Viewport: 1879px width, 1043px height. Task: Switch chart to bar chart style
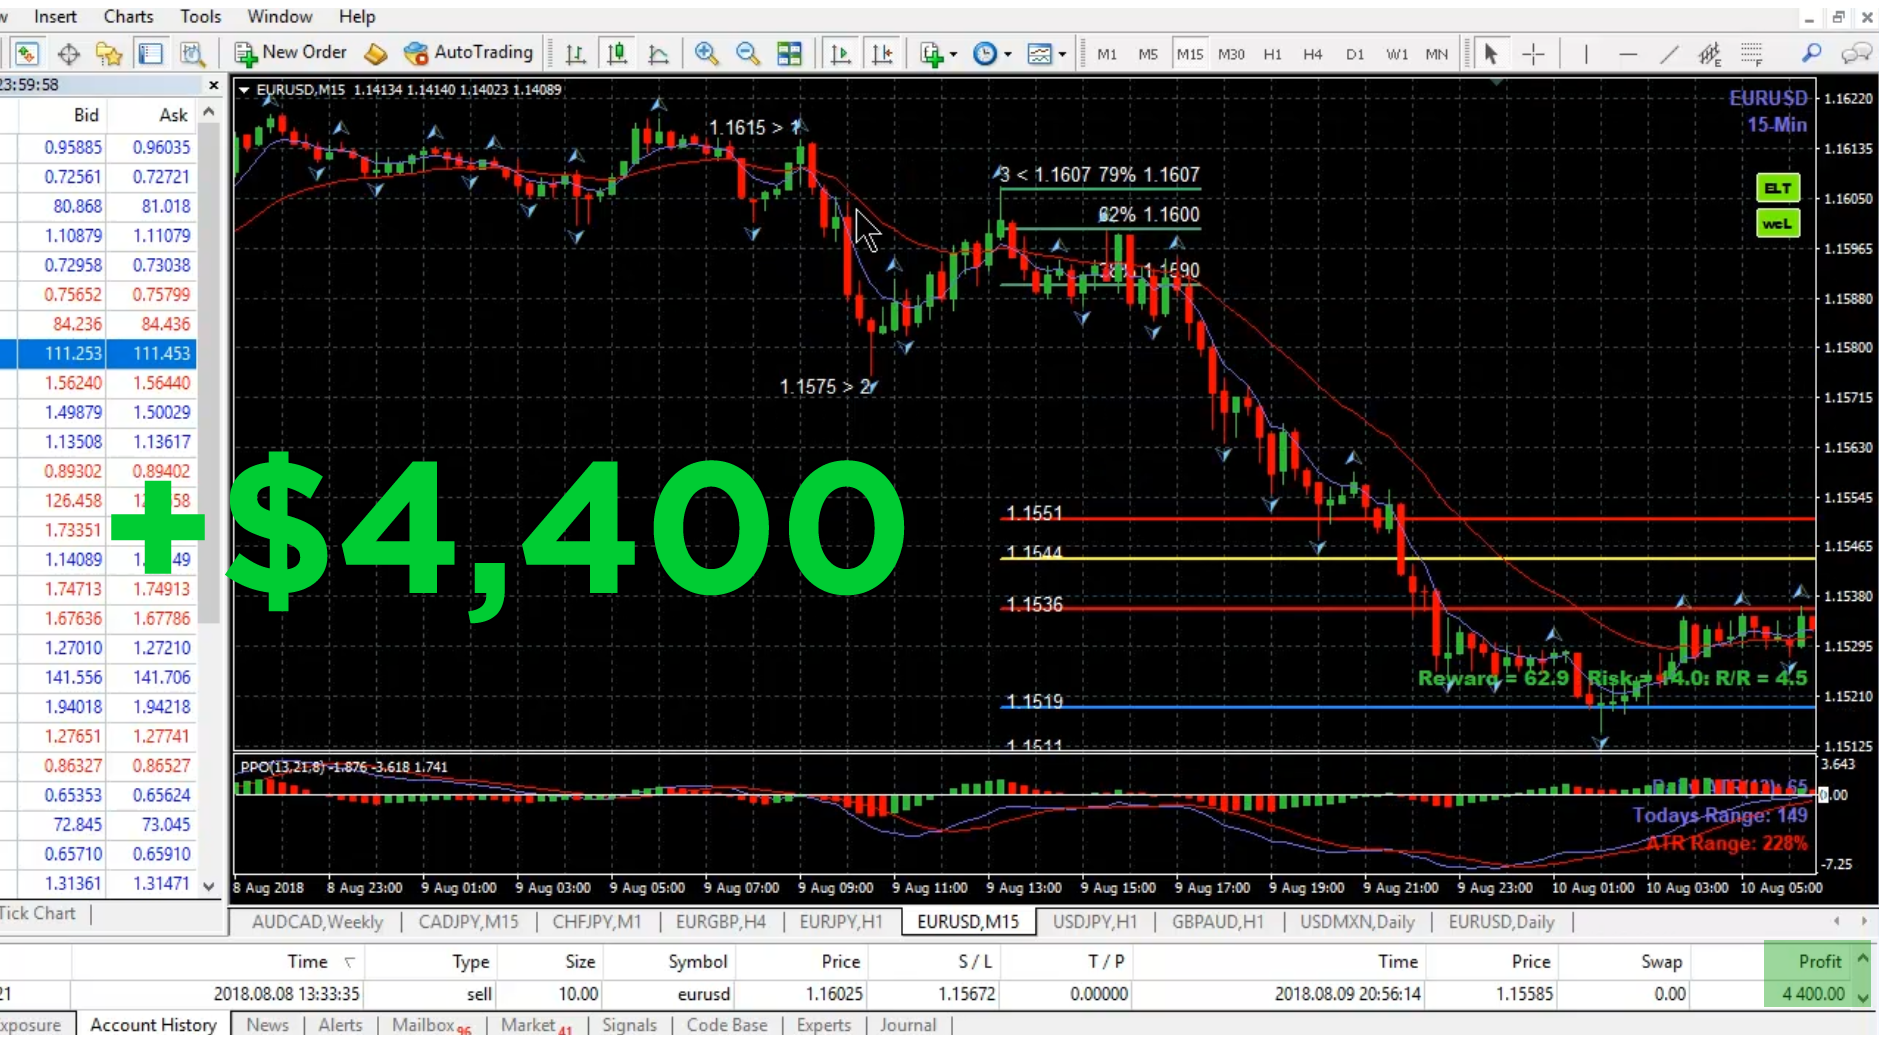(x=576, y=53)
